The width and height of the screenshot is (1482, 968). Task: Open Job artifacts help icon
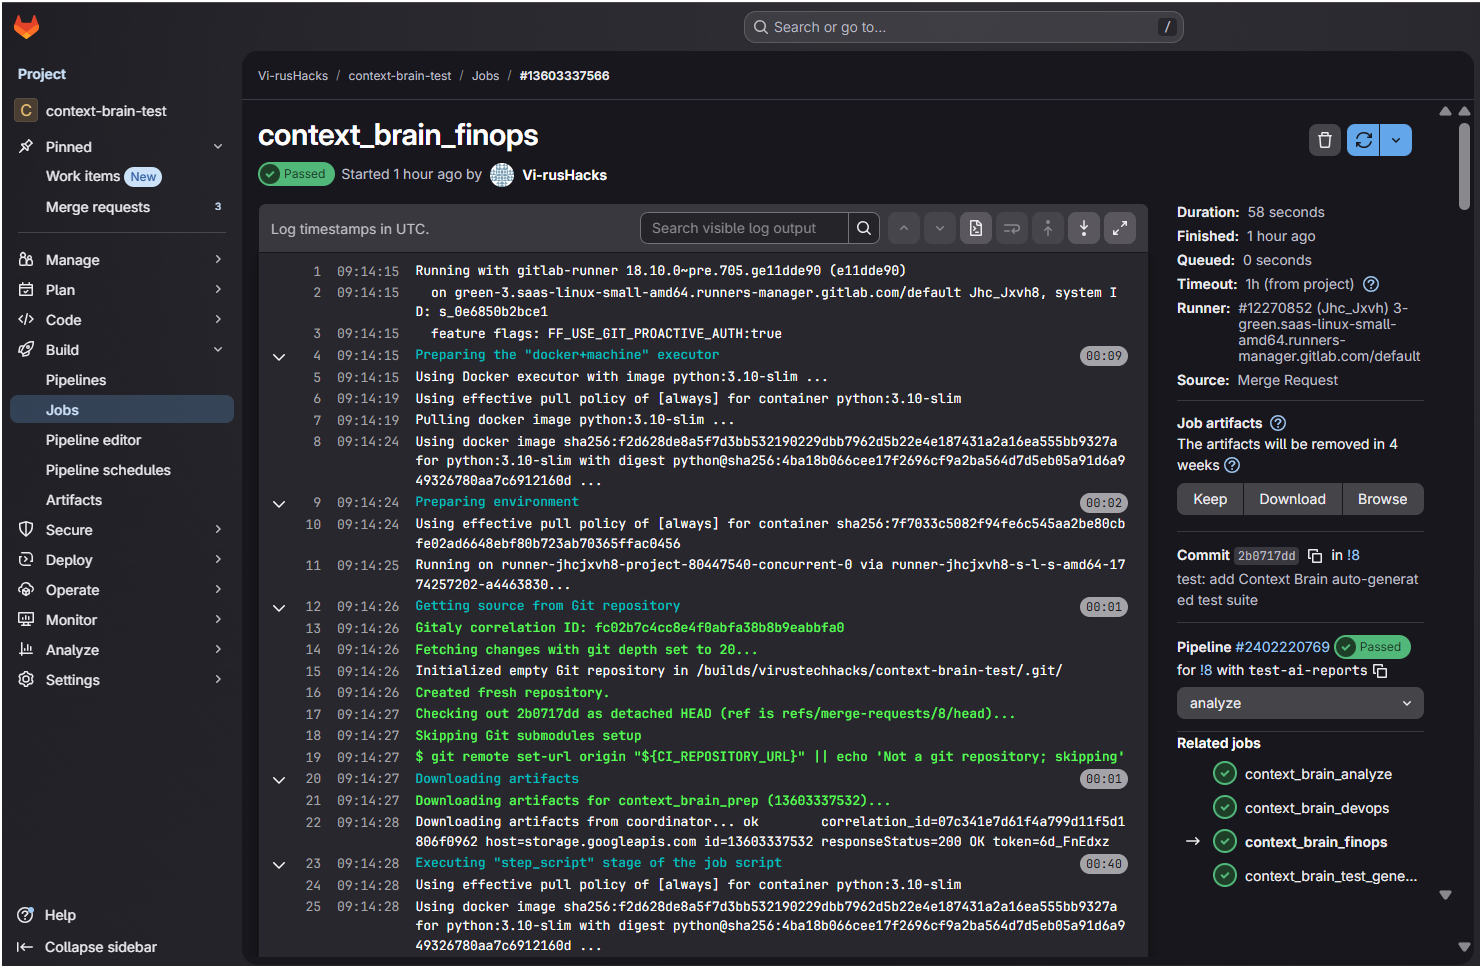click(x=1278, y=423)
